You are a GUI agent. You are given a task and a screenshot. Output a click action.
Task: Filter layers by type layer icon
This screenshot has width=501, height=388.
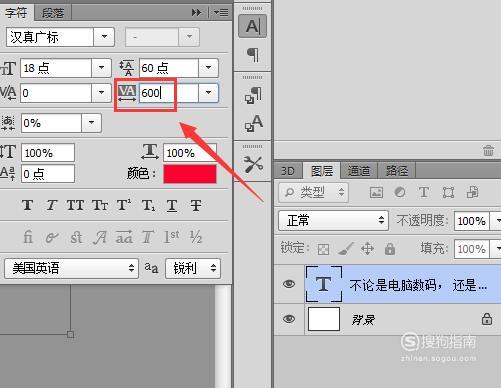coord(424,192)
